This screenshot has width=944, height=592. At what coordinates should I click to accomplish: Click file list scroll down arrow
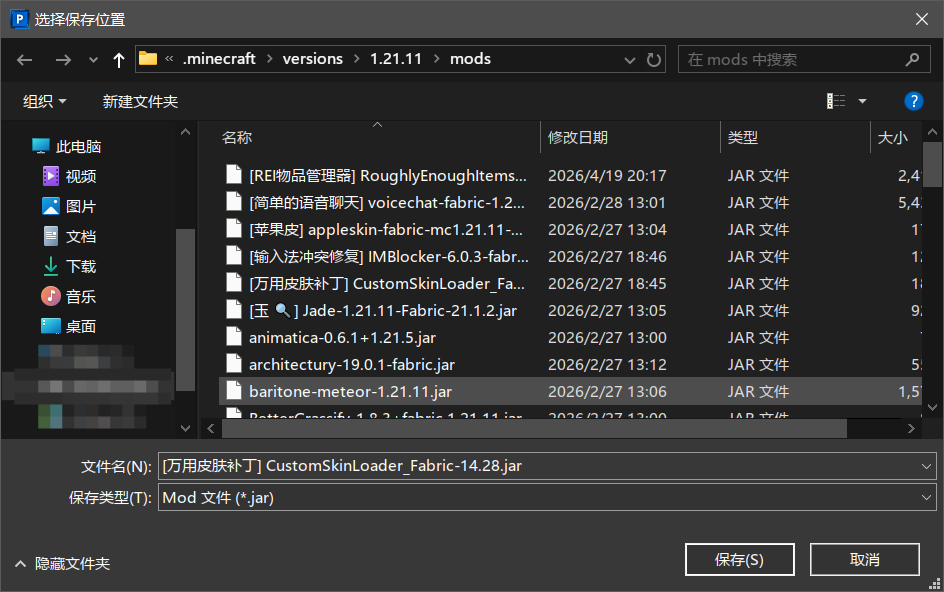coord(932,408)
